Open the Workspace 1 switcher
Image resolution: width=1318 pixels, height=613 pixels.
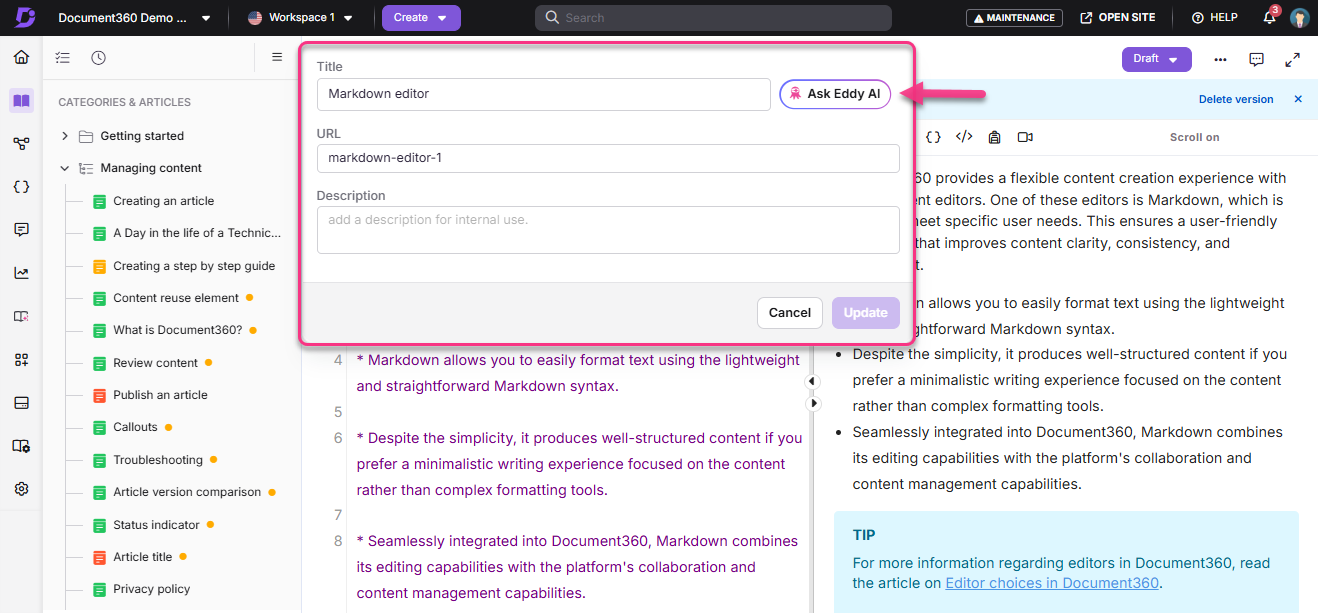pos(300,17)
